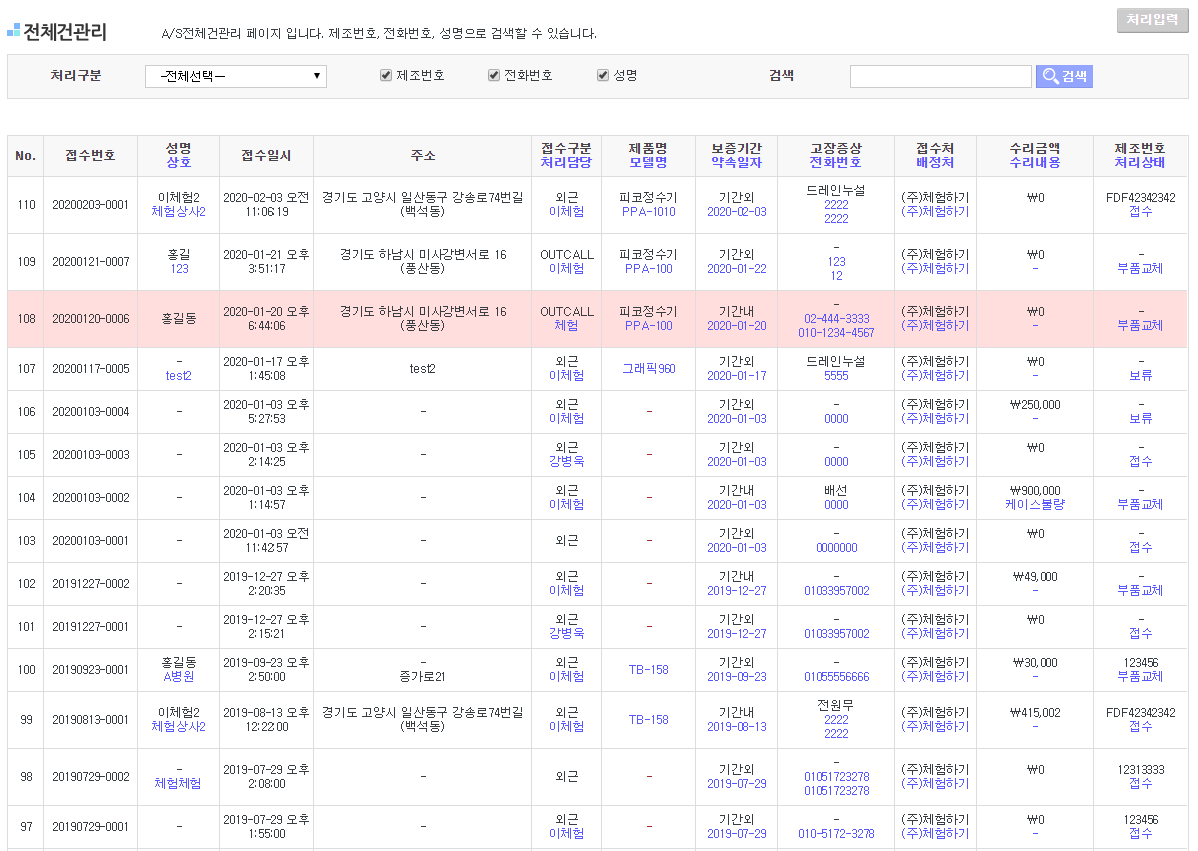
Task: Click the 강병욱 handler link in row 105
Action: 566,462
